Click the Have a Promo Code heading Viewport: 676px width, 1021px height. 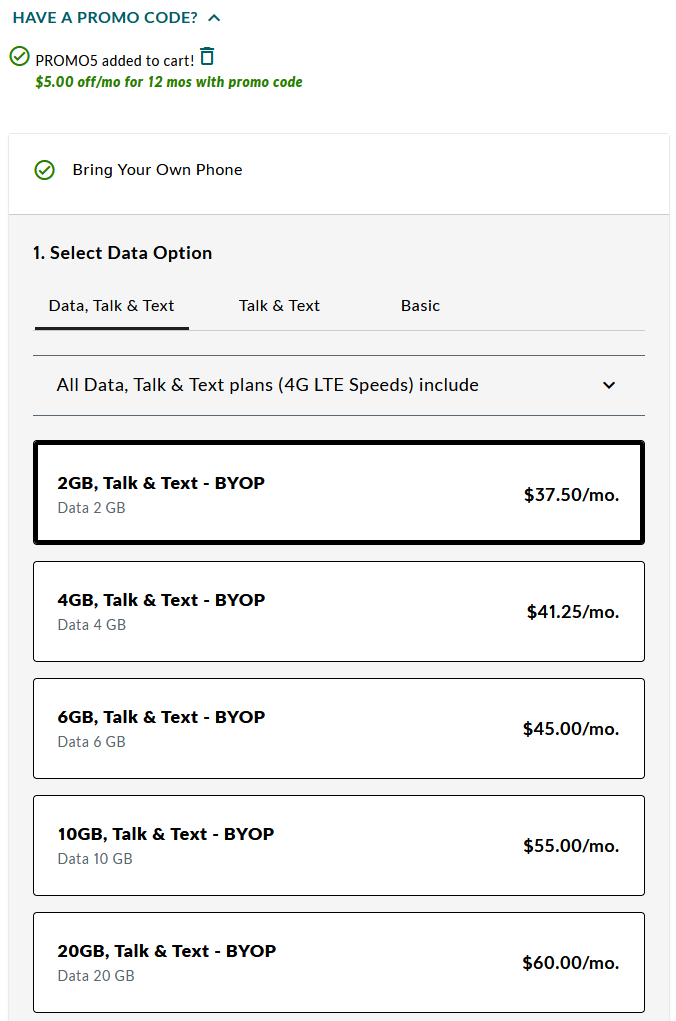click(105, 18)
